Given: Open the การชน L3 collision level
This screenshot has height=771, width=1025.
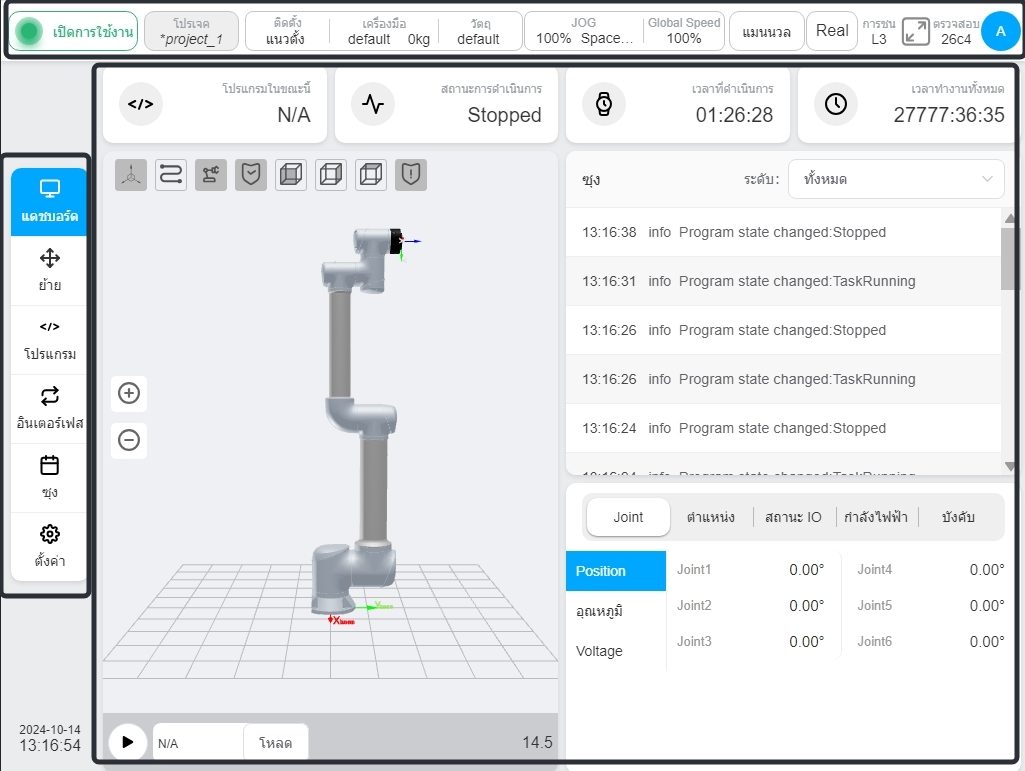Looking at the screenshot, I should (879, 31).
